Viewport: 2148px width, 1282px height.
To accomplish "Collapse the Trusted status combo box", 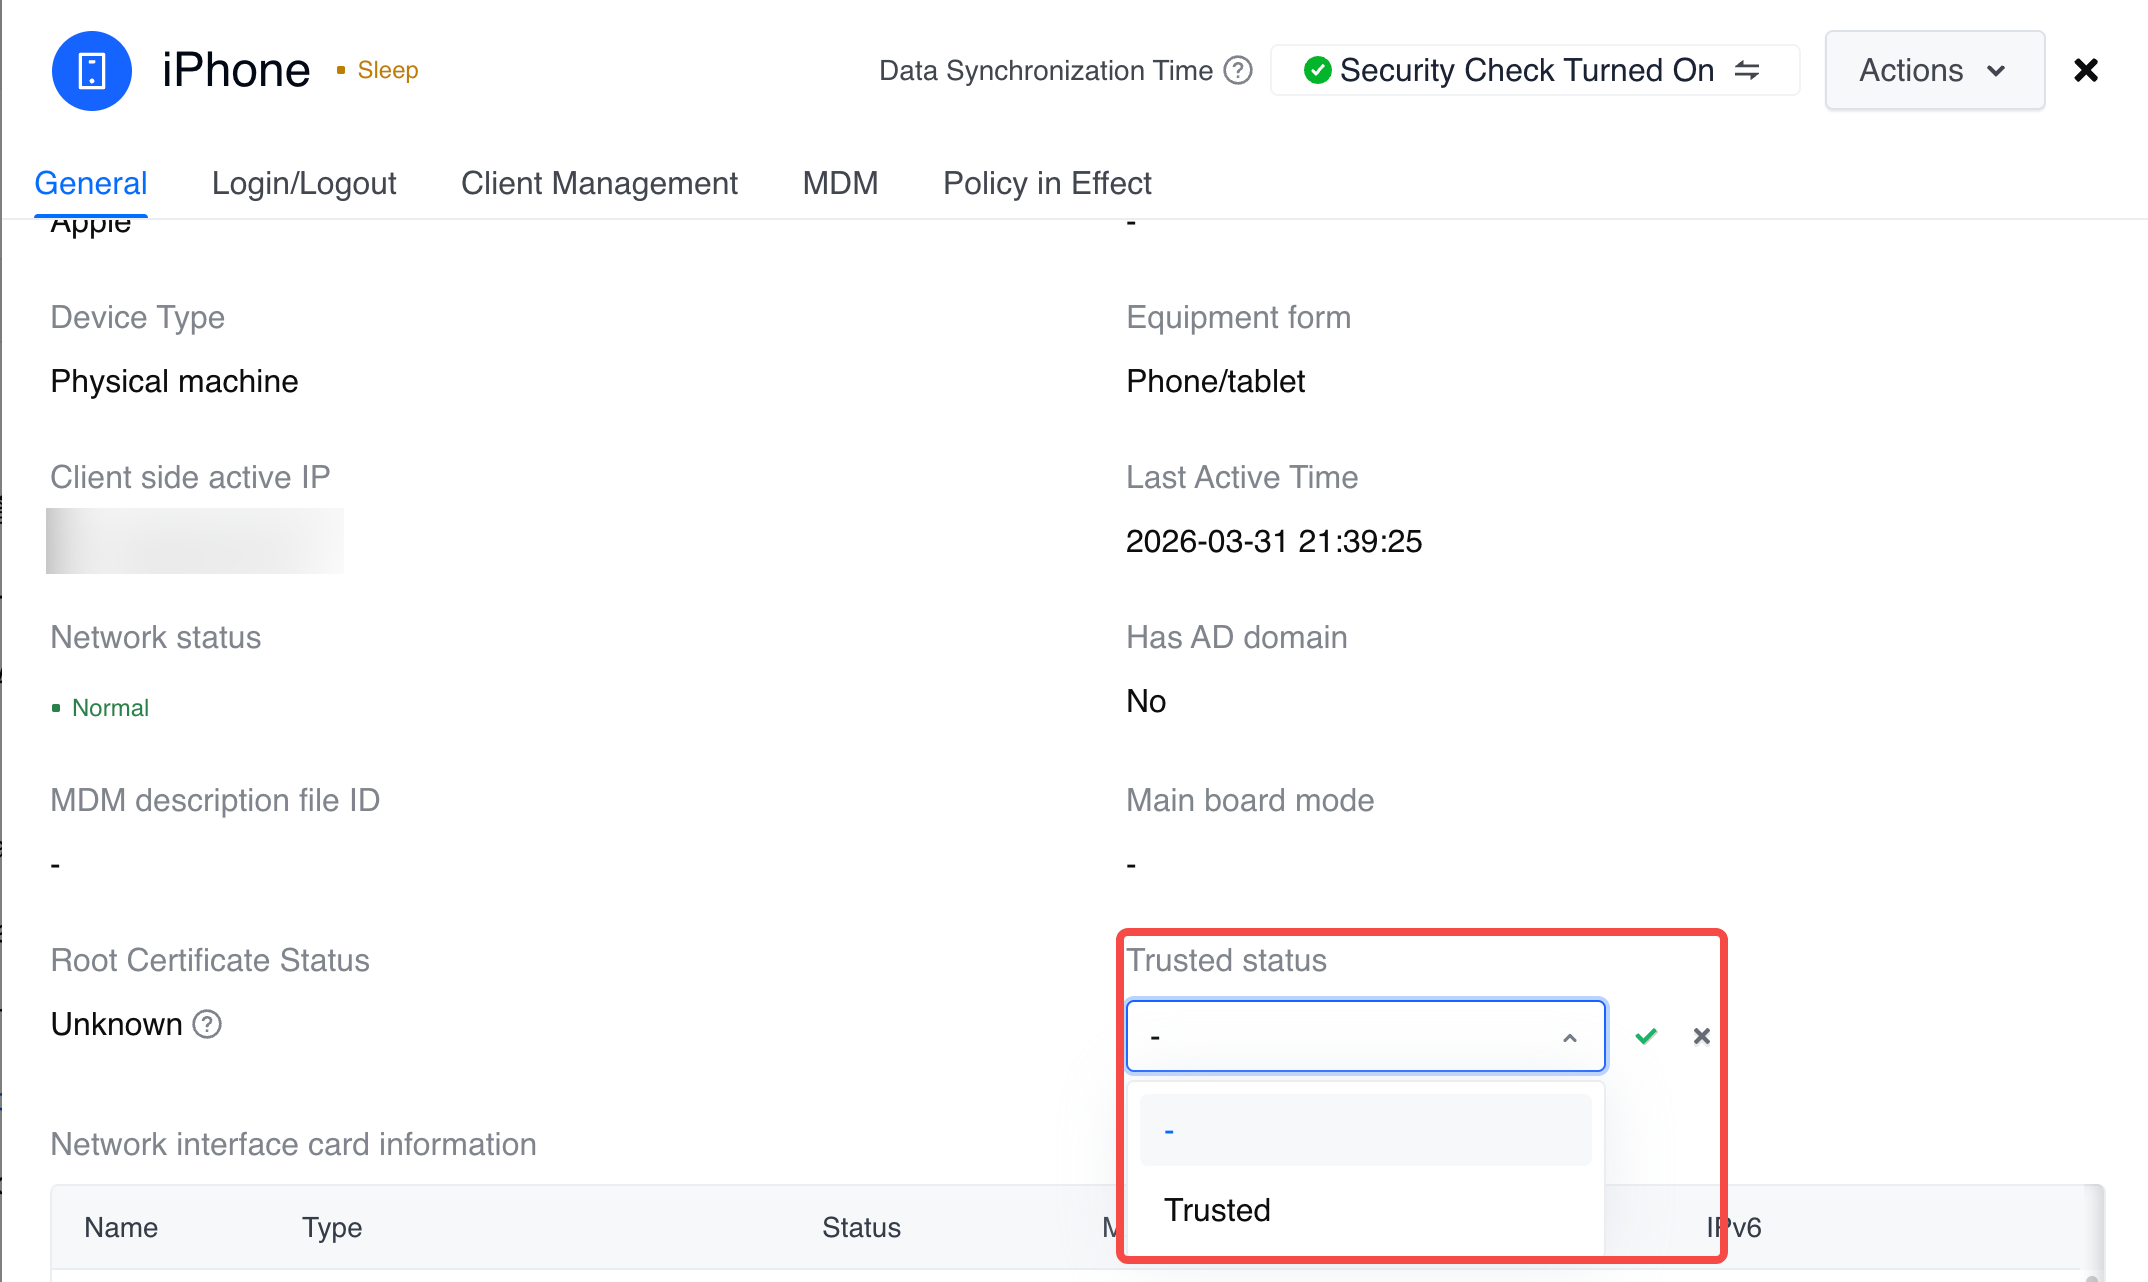I will tap(1569, 1037).
